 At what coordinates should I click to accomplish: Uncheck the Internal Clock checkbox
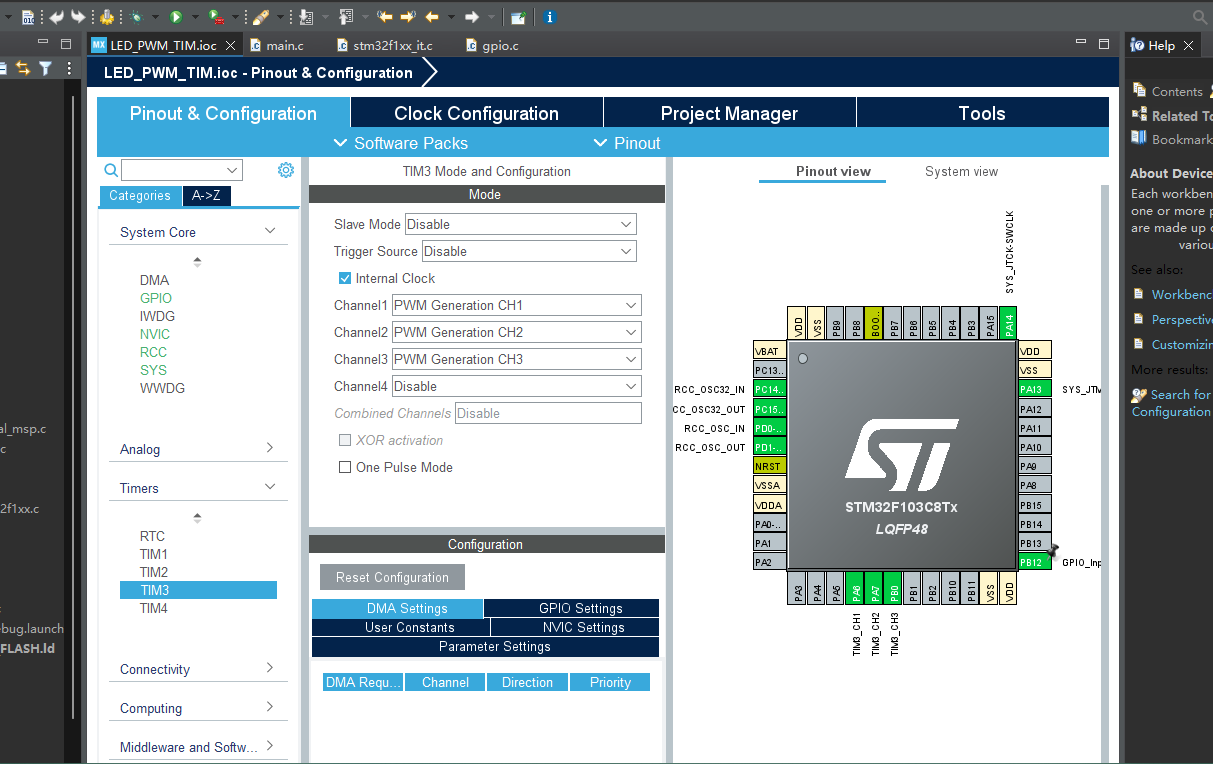(x=345, y=278)
